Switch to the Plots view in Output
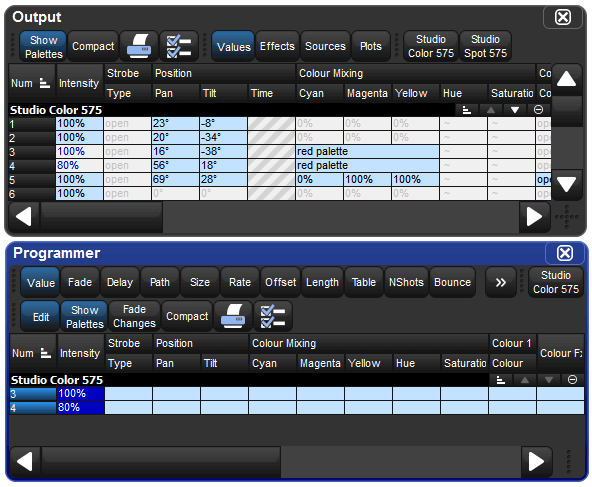The image size is (592, 487). coord(370,46)
